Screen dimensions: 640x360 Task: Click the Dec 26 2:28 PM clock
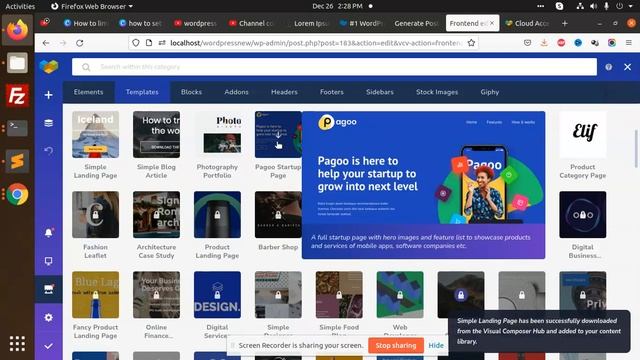(337, 6)
